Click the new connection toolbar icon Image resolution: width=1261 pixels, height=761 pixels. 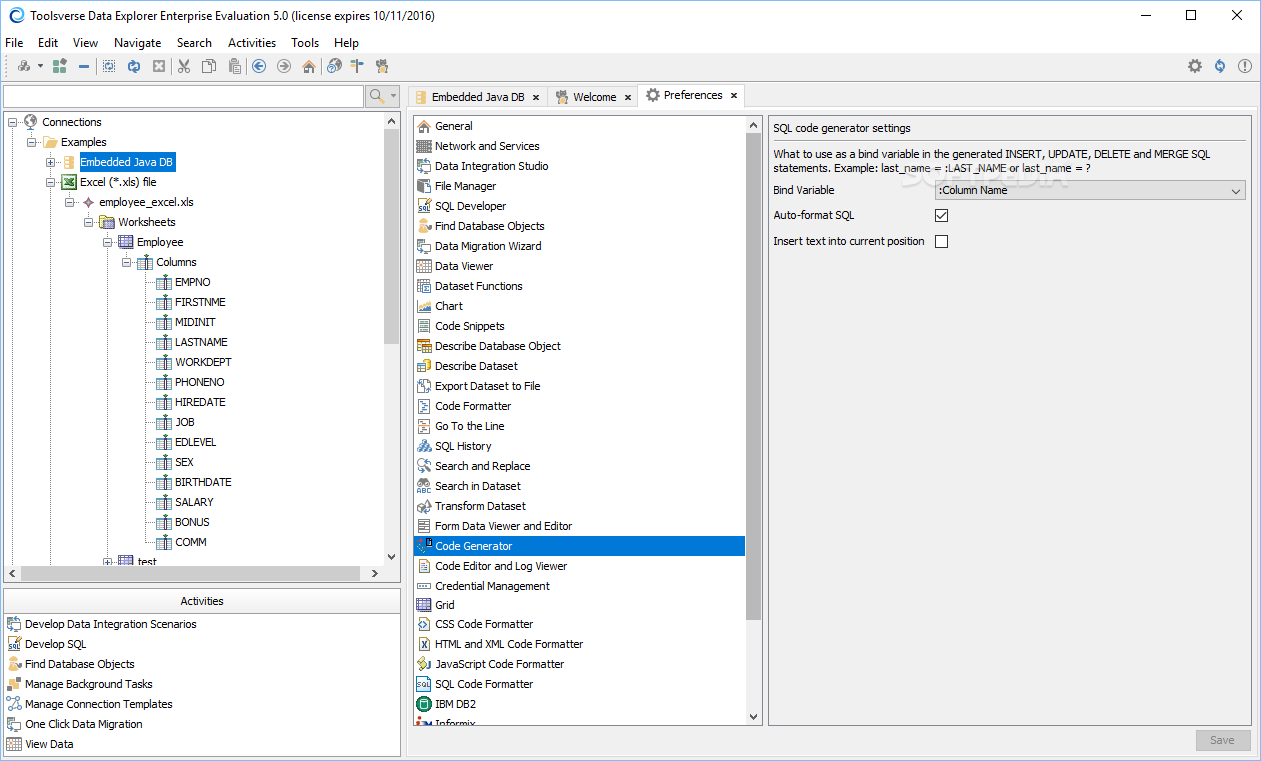pyautogui.click(x=24, y=66)
